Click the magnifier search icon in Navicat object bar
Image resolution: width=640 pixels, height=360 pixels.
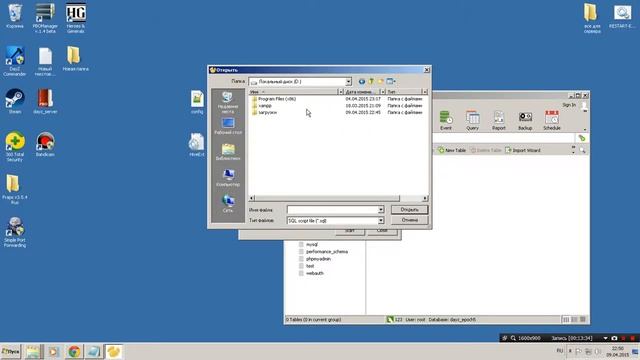pyautogui.click(x=582, y=150)
